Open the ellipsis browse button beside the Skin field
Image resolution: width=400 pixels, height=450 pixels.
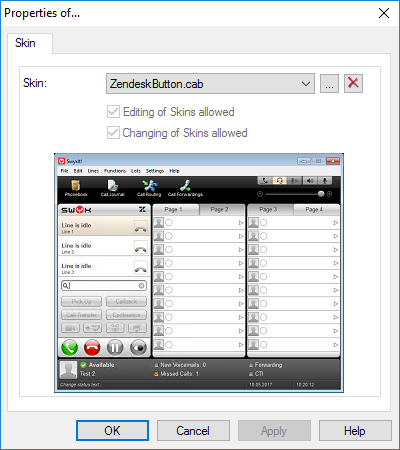pyautogui.click(x=329, y=83)
